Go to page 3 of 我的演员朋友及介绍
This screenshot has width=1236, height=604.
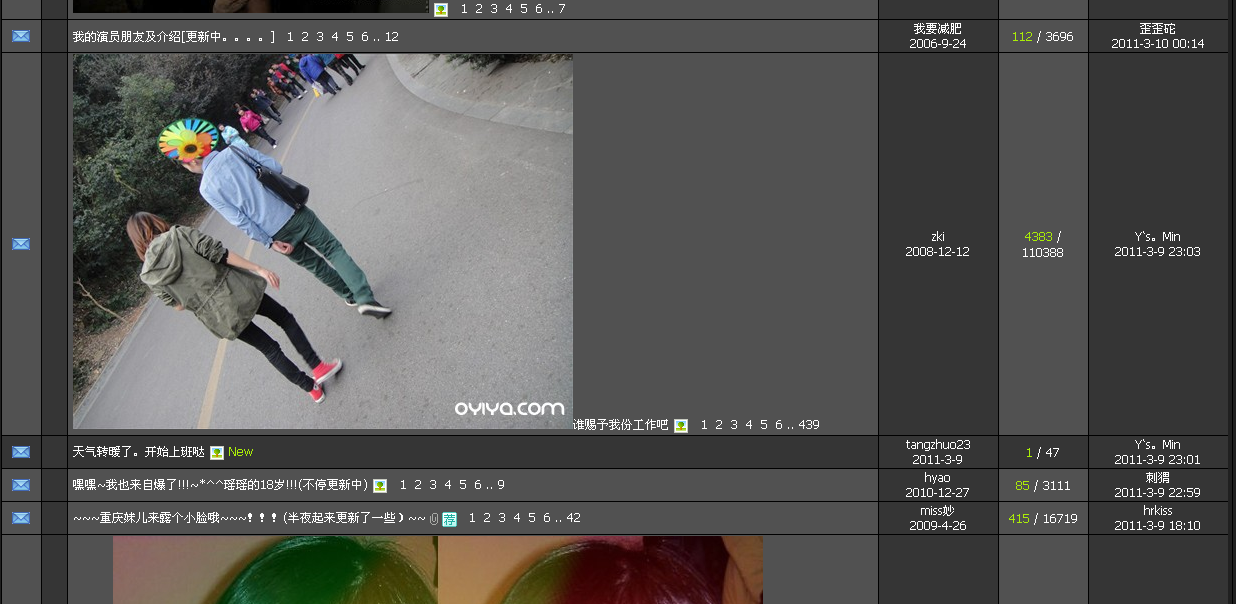click(320, 36)
